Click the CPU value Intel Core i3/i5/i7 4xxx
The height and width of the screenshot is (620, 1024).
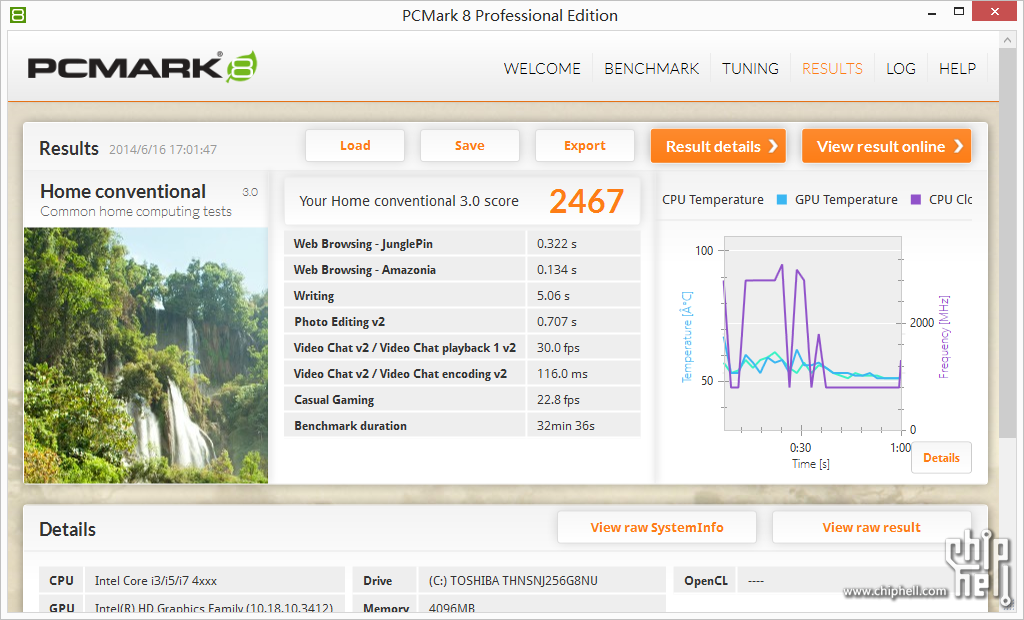155,581
